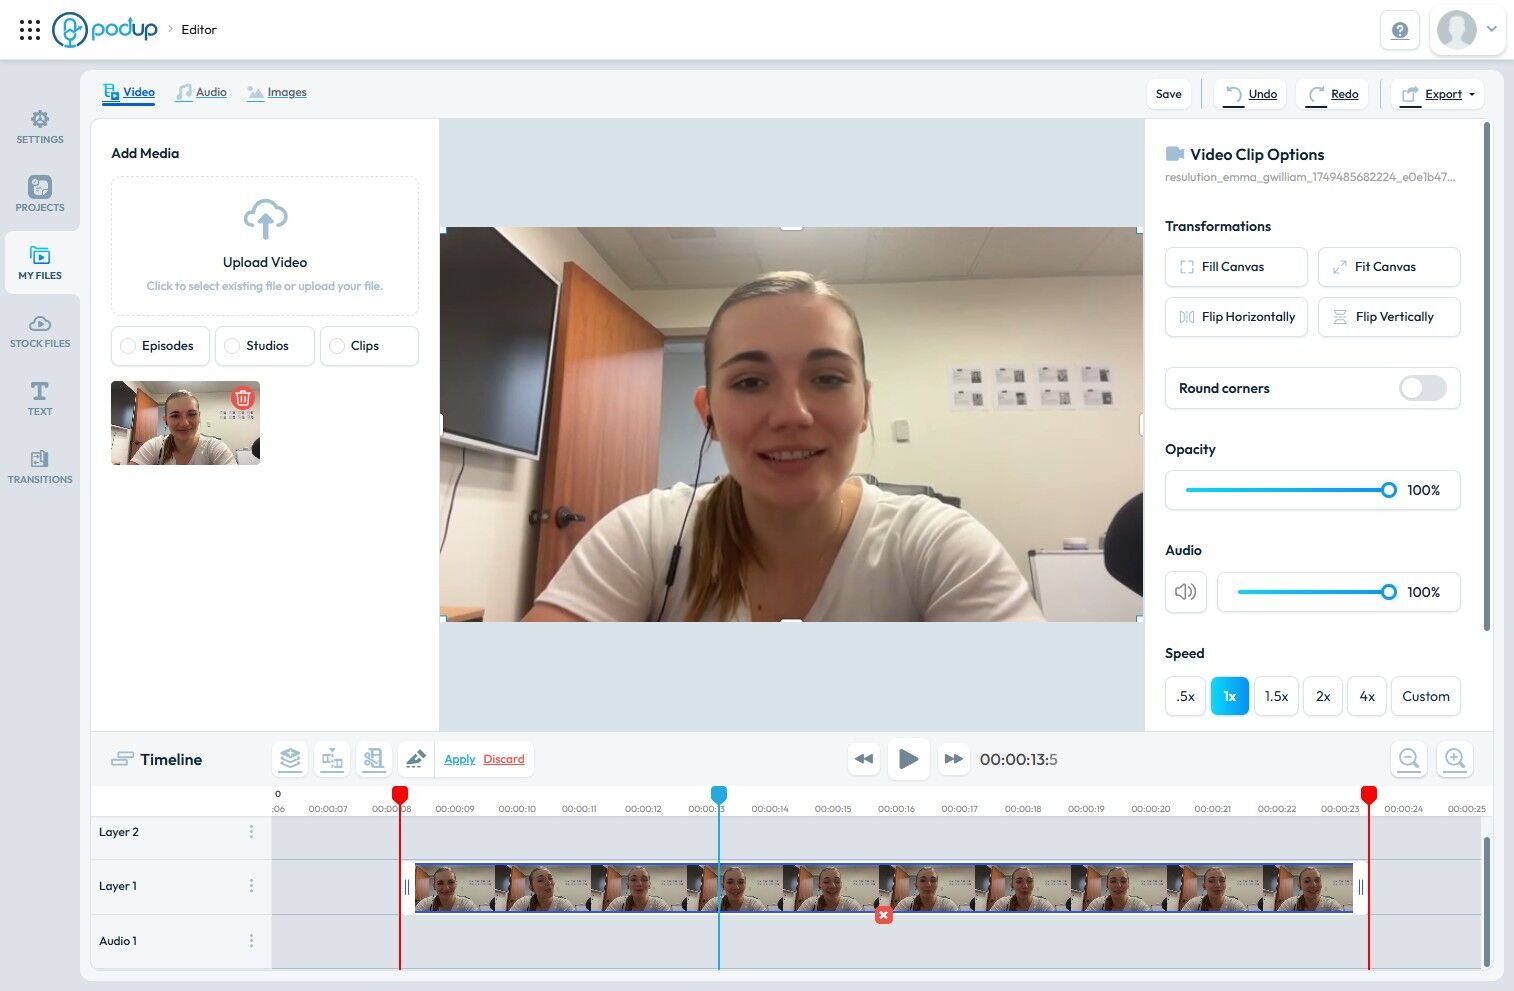Open the Text tool in sidebar

tap(40, 398)
